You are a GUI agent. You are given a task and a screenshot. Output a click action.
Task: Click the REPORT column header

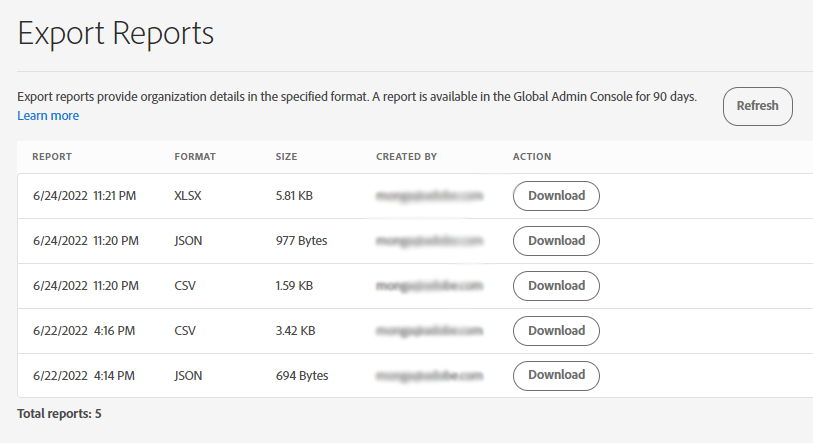(x=52, y=157)
